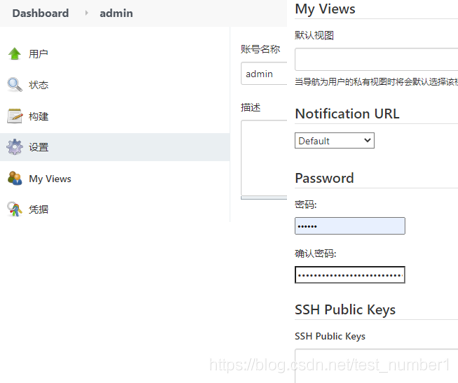Click the small SSH Public Keys field label
This screenshot has height=383, width=458.
click(330, 336)
